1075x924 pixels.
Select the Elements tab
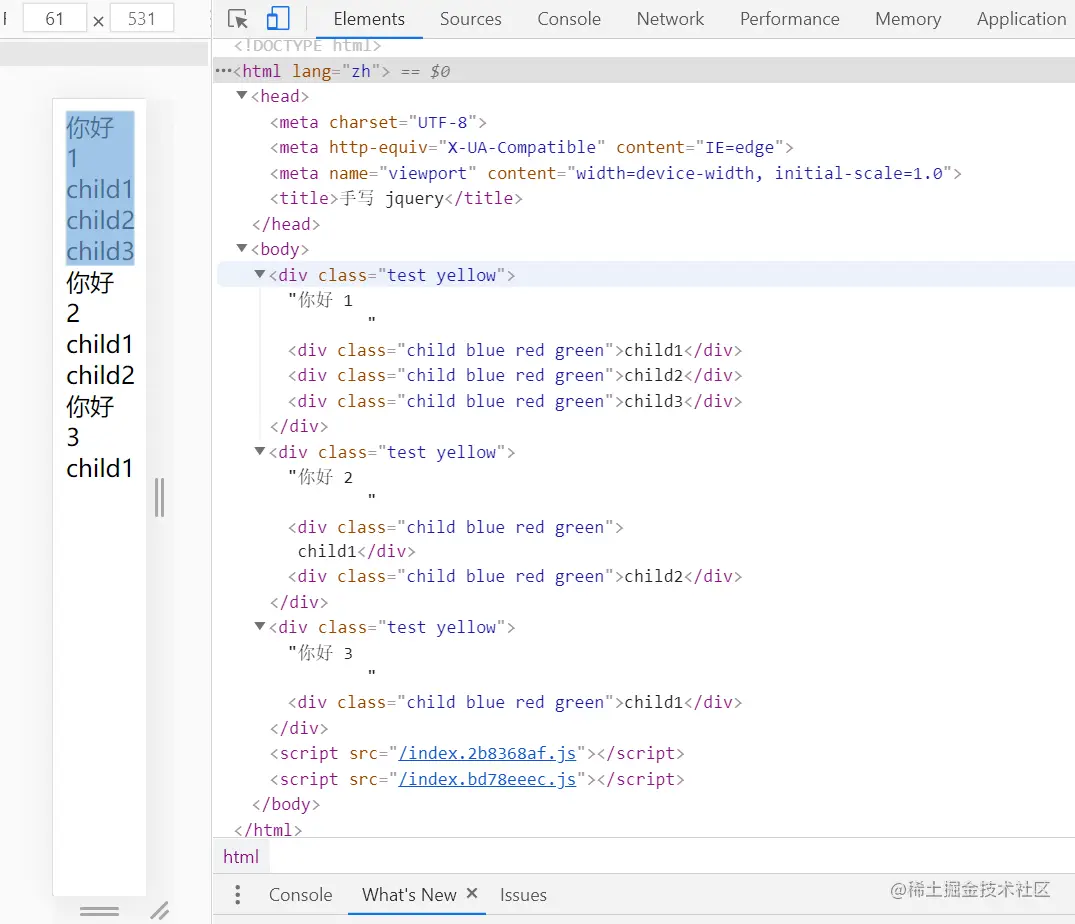369,19
